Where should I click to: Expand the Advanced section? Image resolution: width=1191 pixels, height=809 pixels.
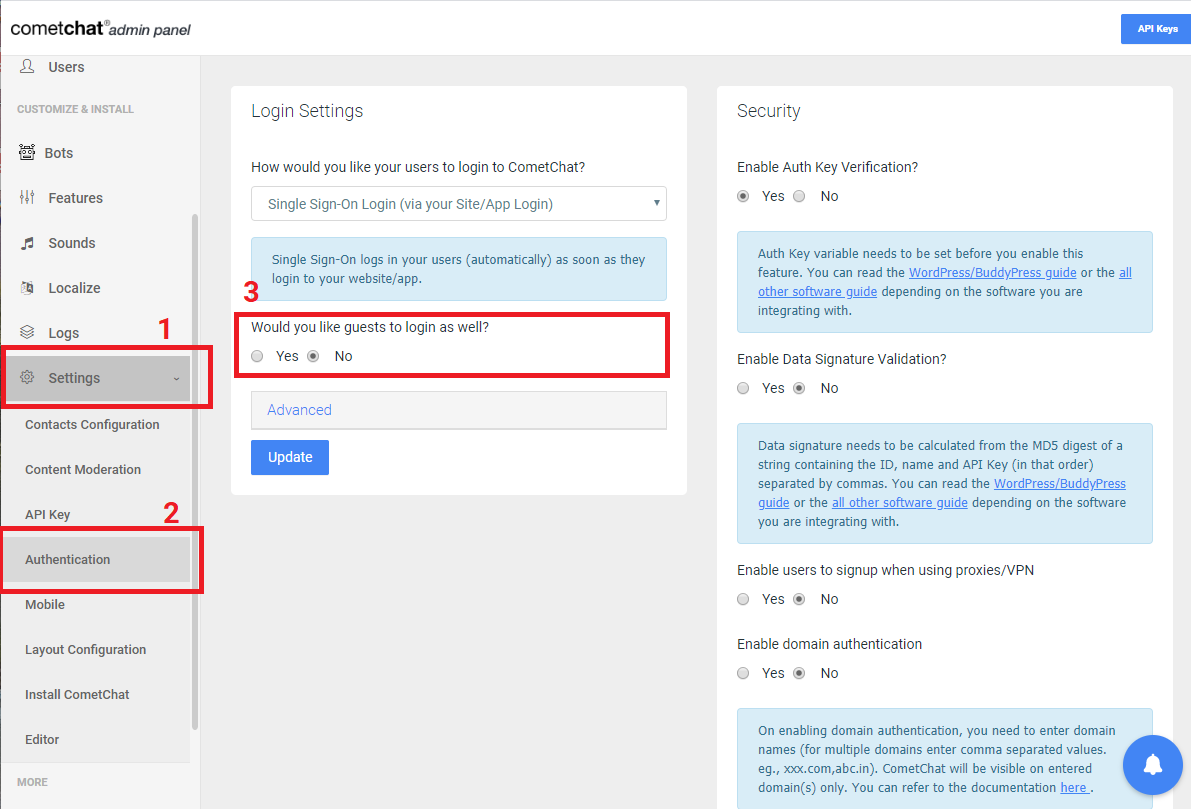tap(459, 410)
